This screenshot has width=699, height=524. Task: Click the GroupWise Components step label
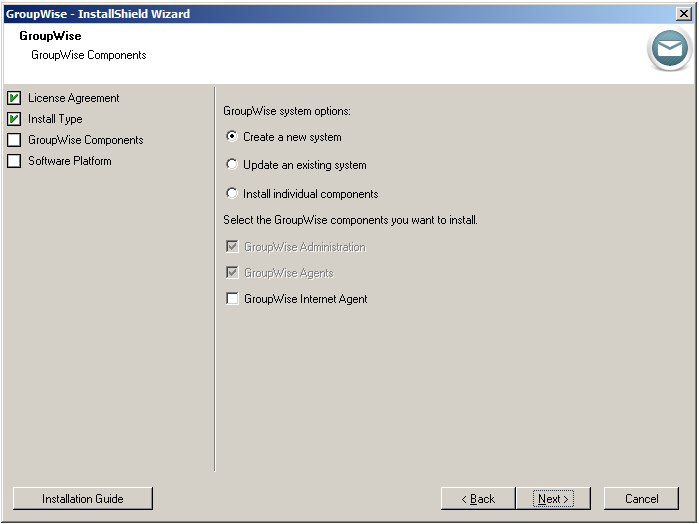(x=85, y=140)
